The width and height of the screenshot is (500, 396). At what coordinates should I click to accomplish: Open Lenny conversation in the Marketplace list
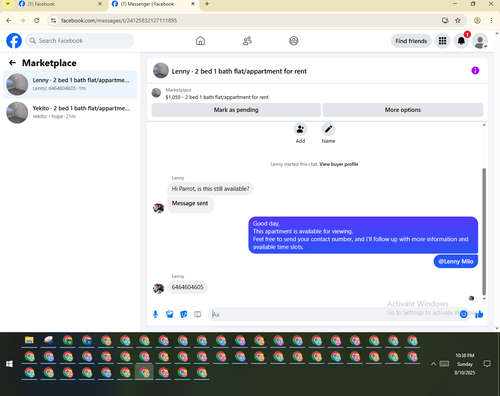tap(70, 84)
